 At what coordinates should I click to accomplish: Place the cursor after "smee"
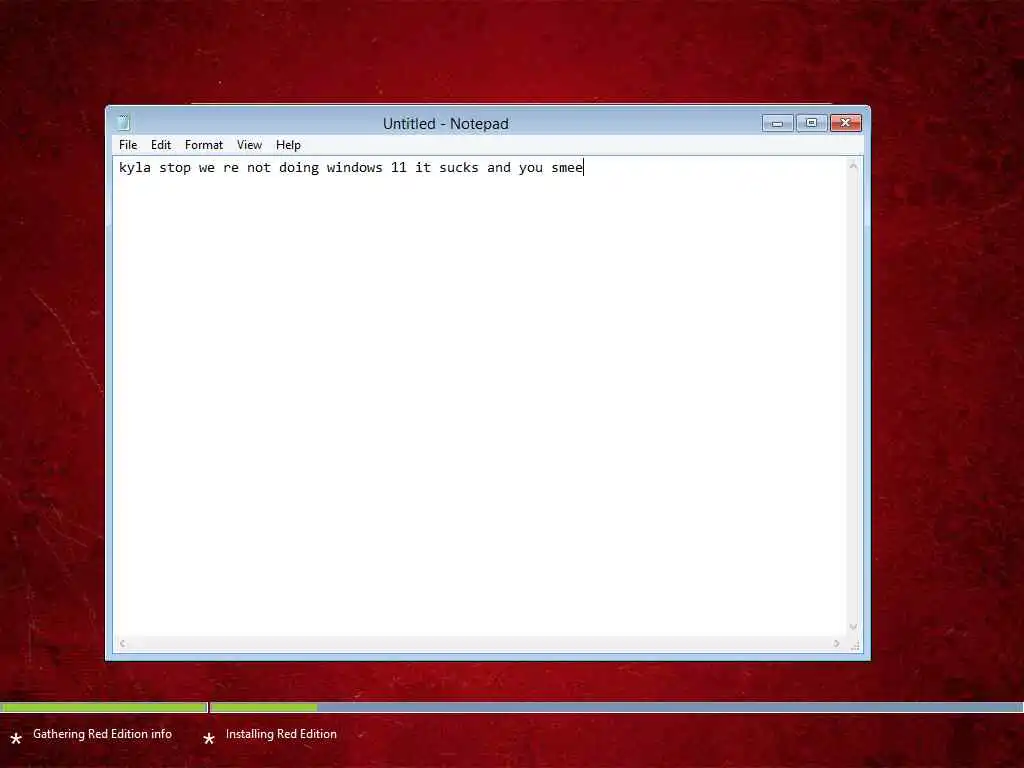(584, 168)
